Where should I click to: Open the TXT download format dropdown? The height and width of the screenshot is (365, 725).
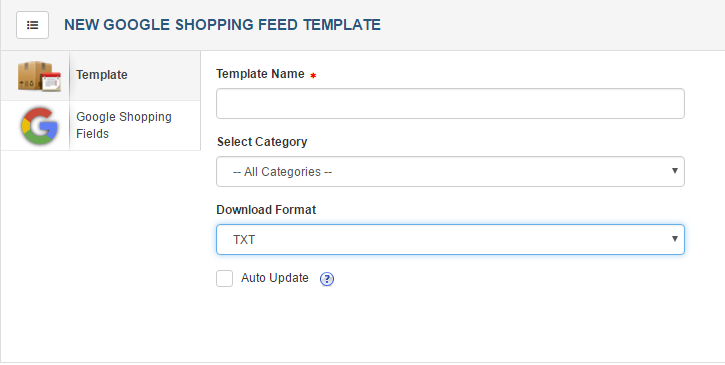[450, 240]
